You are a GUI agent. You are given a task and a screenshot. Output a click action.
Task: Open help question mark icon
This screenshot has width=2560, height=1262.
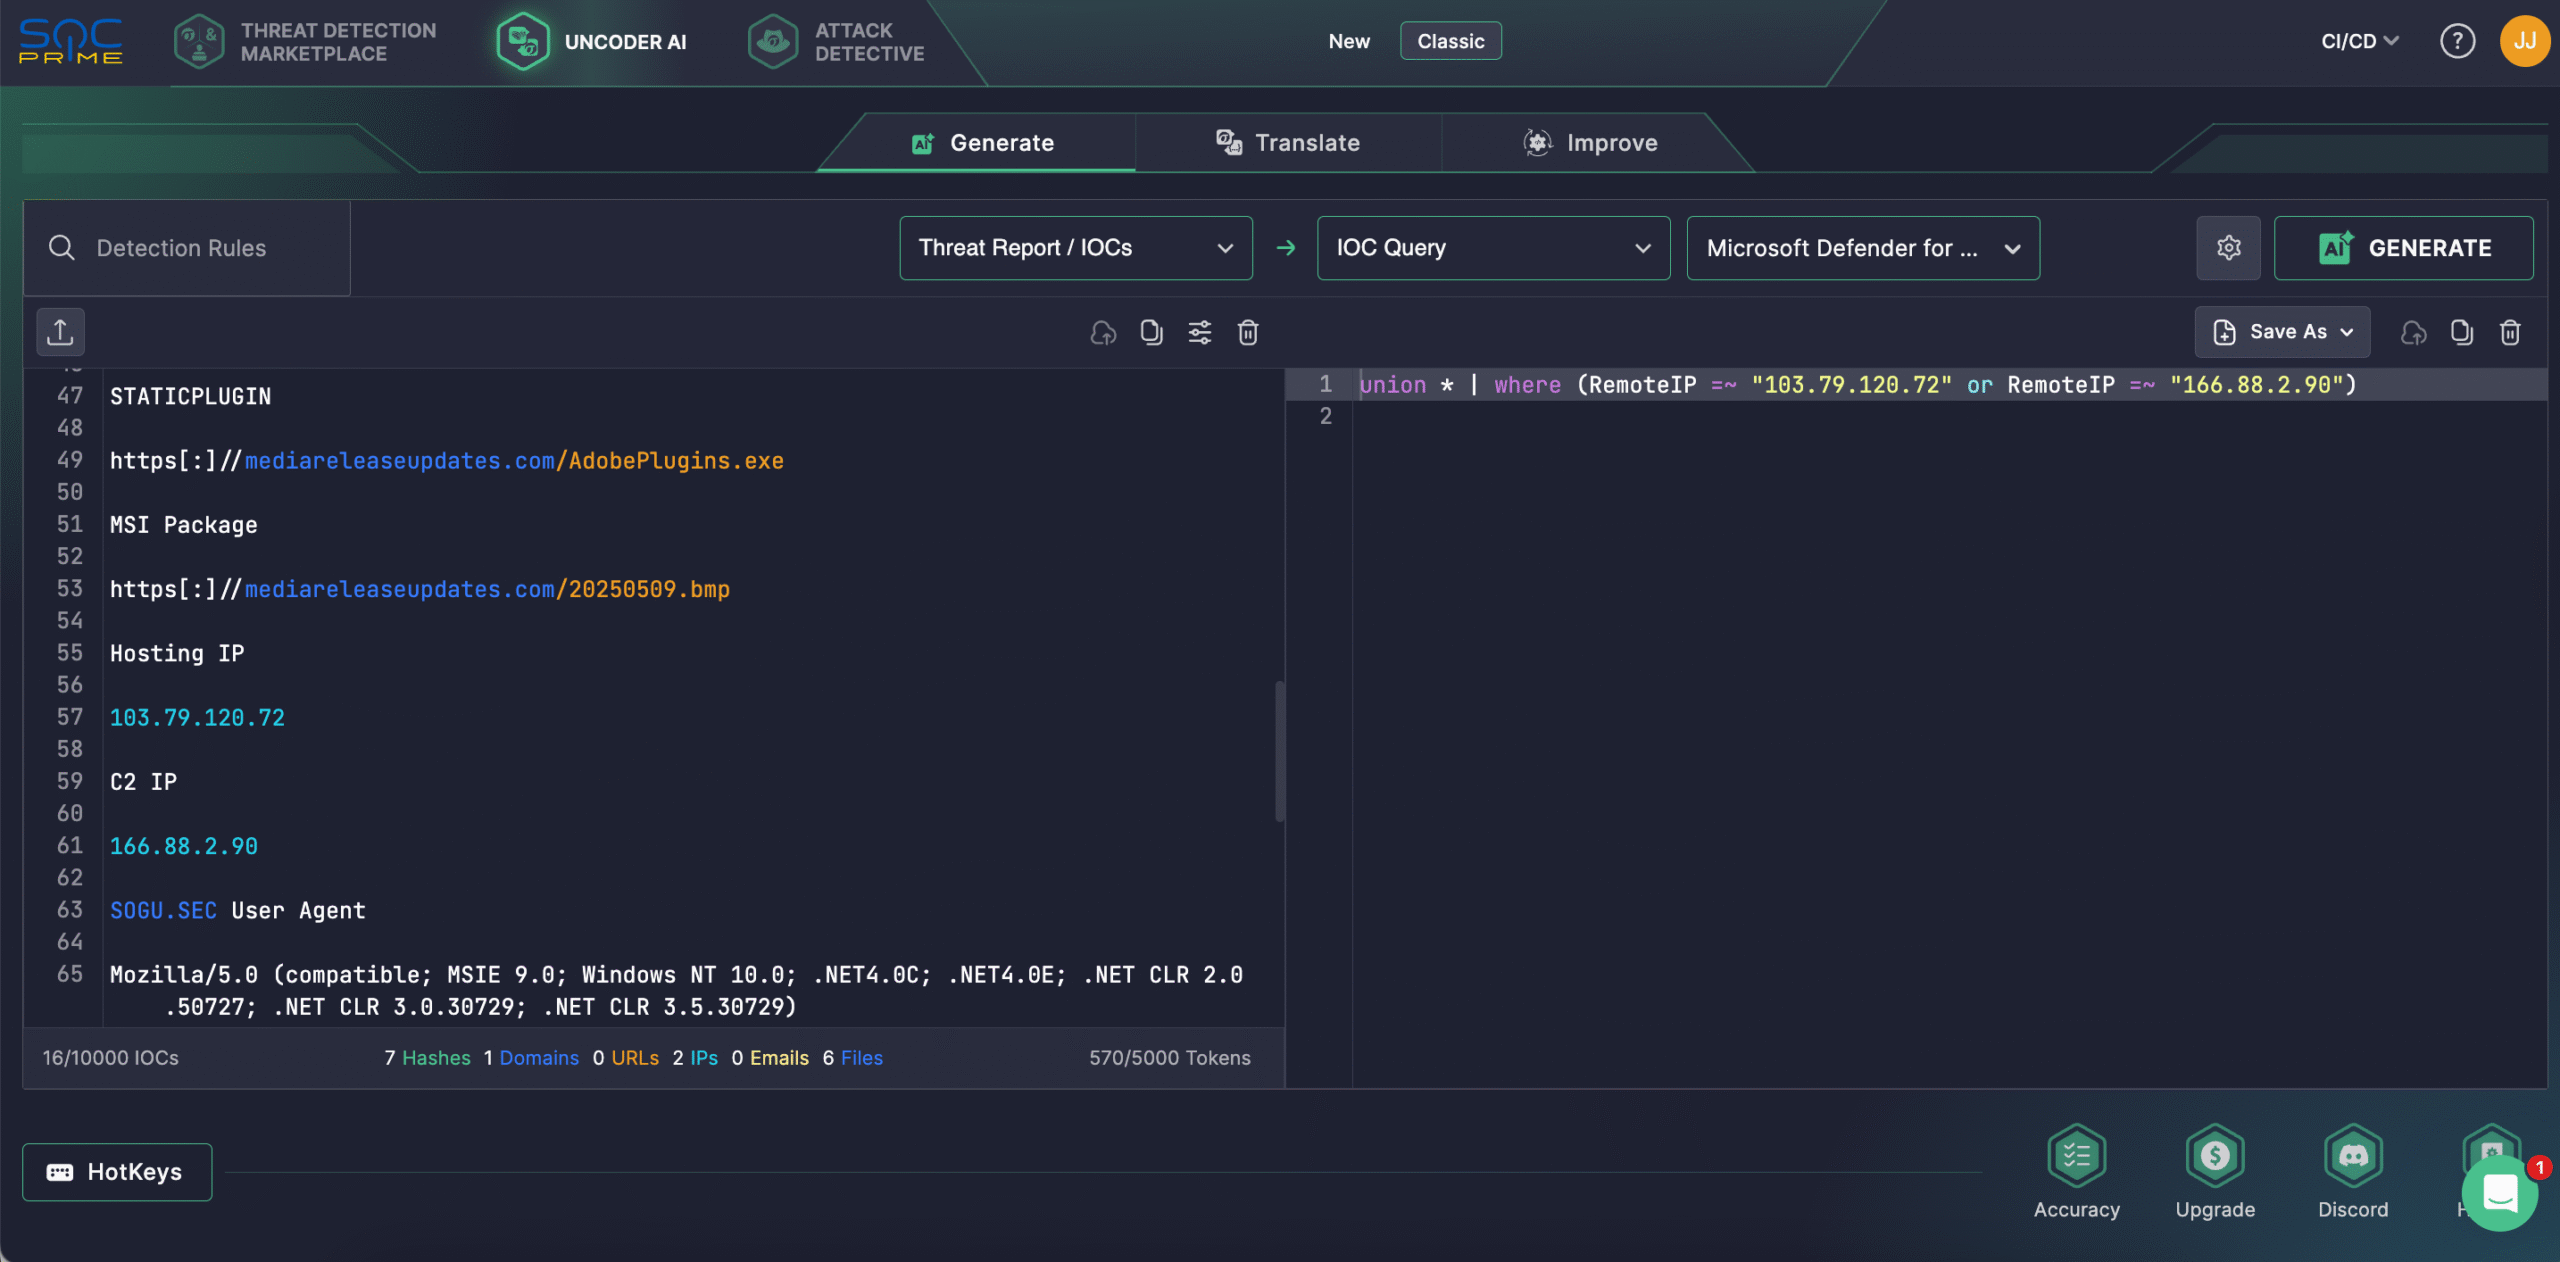[x=2457, y=41]
